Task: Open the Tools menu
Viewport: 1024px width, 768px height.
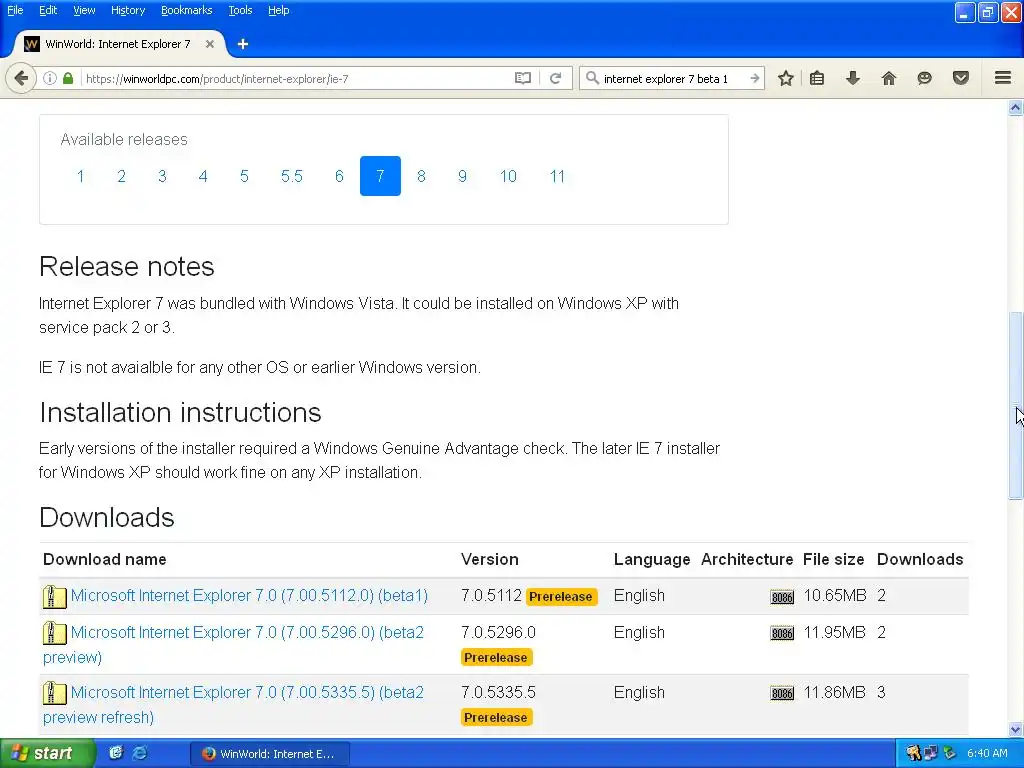Action: [240, 10]
